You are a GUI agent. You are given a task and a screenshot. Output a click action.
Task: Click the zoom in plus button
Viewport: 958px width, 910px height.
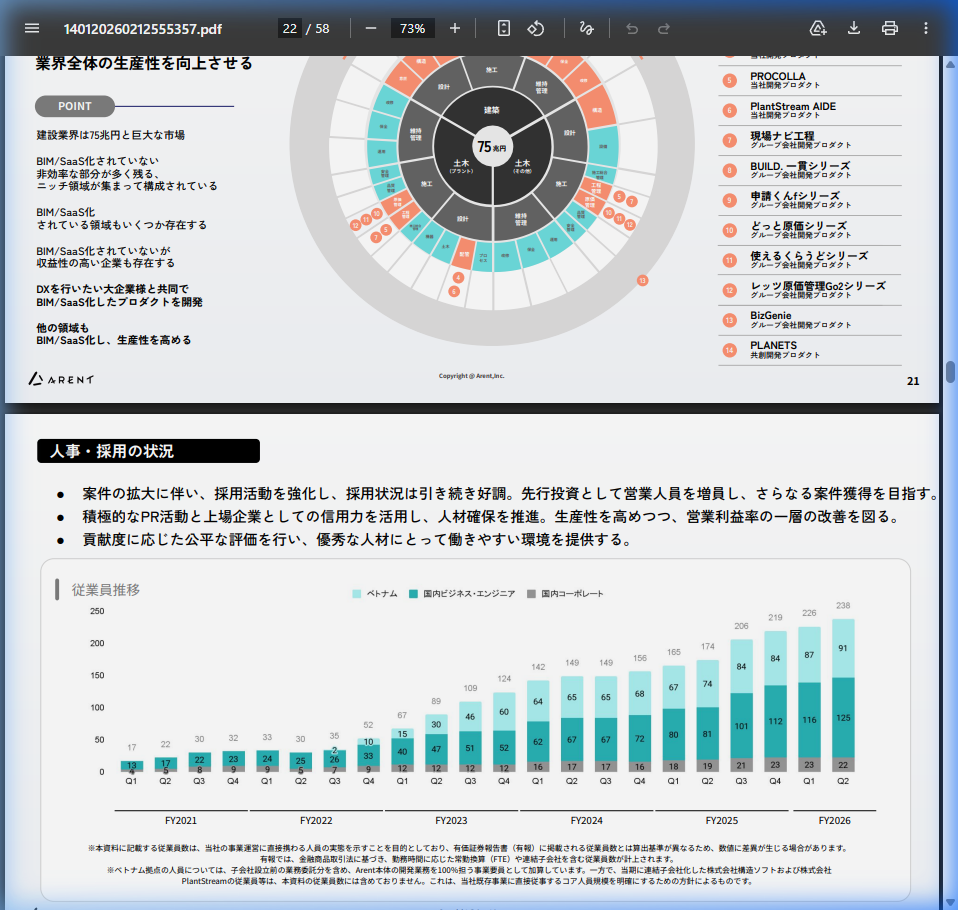tap(455, 28)
